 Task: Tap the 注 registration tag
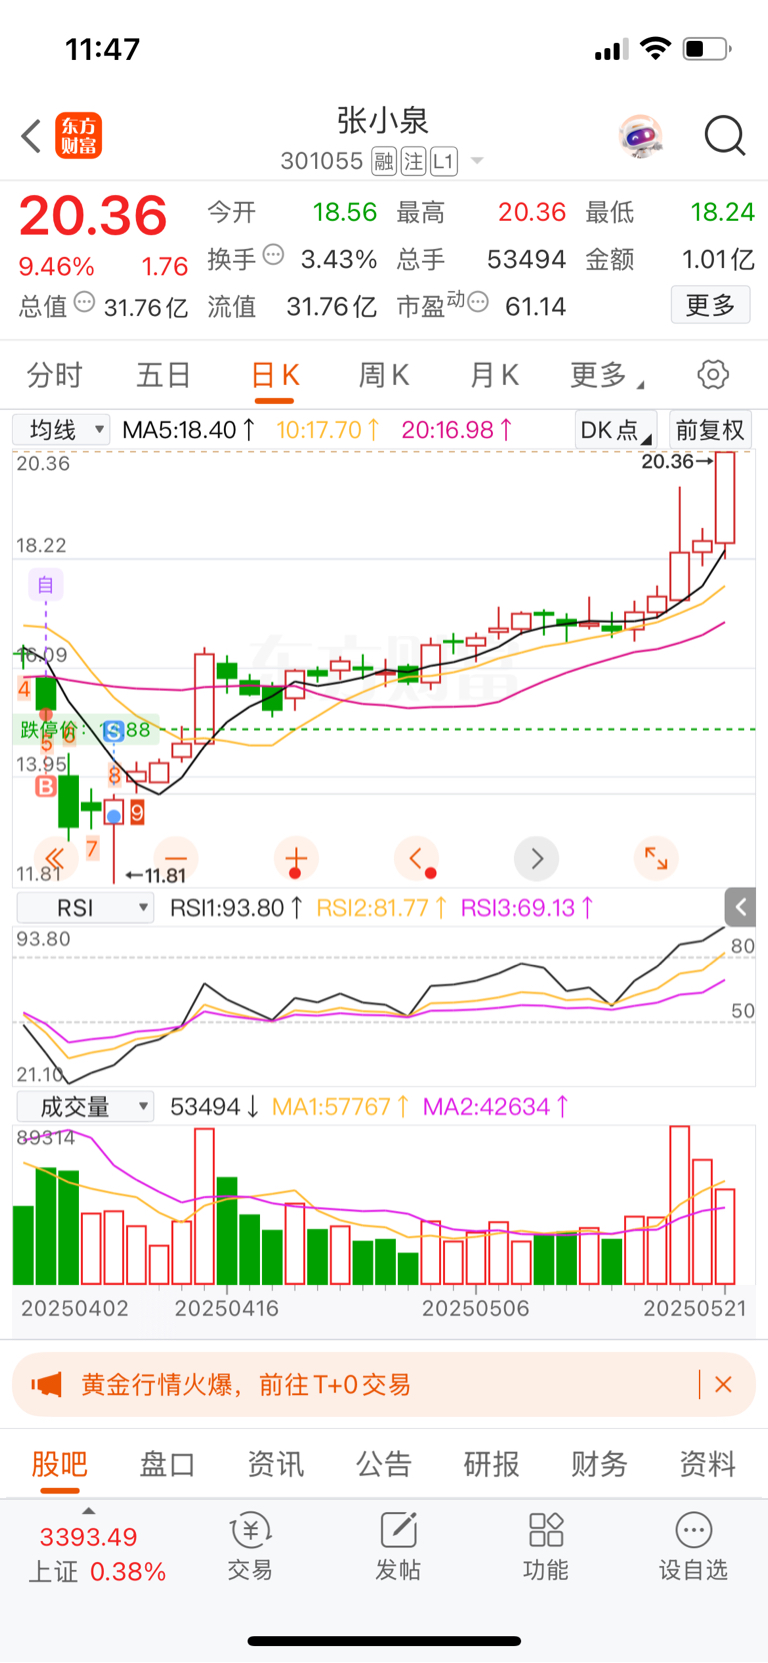pyautogui.click(x=413, y=161)
